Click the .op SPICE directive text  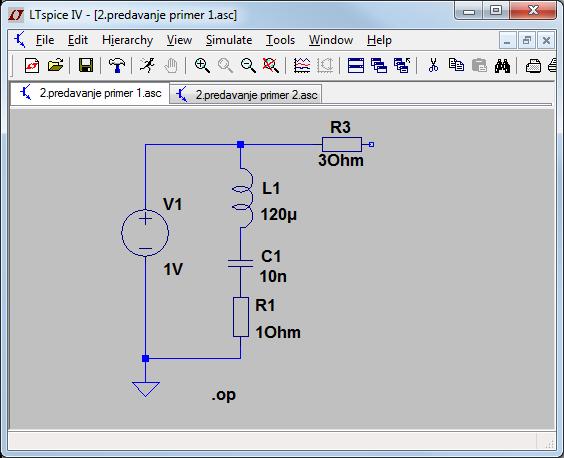pos(223,395)
